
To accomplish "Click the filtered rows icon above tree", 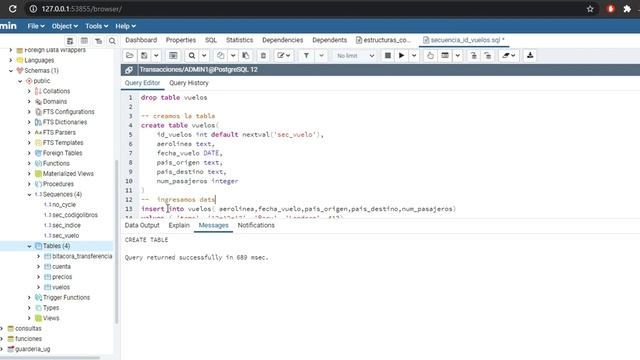I will 98,41.
